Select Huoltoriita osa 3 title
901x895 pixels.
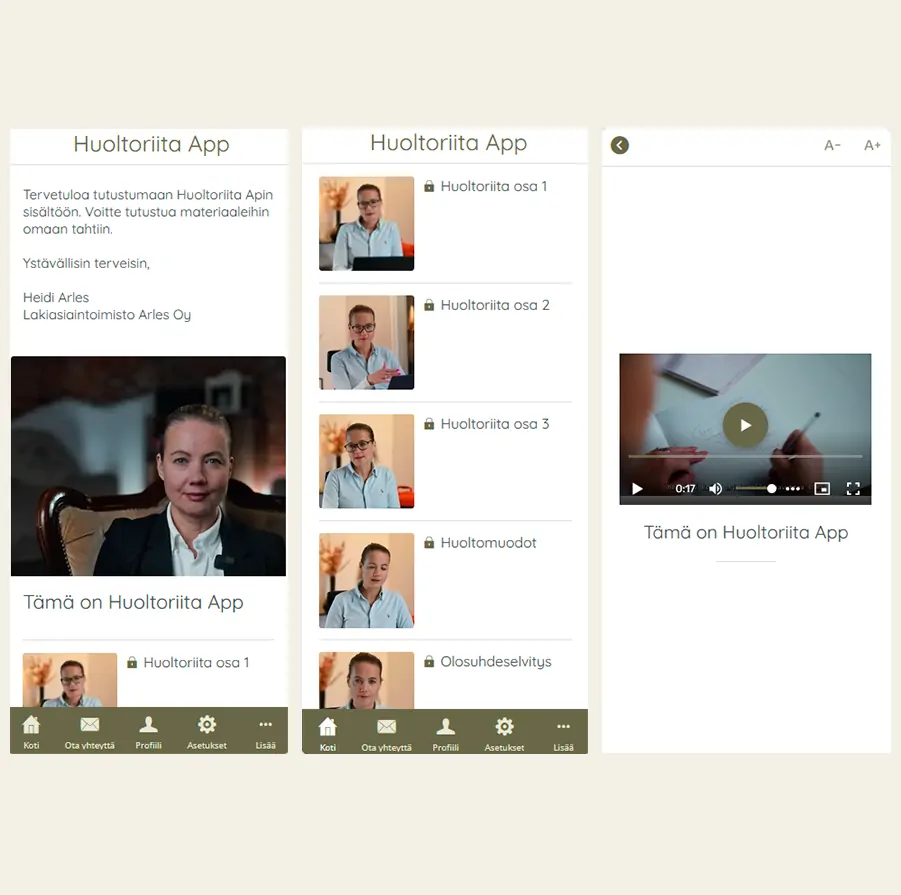click(495, 424)
